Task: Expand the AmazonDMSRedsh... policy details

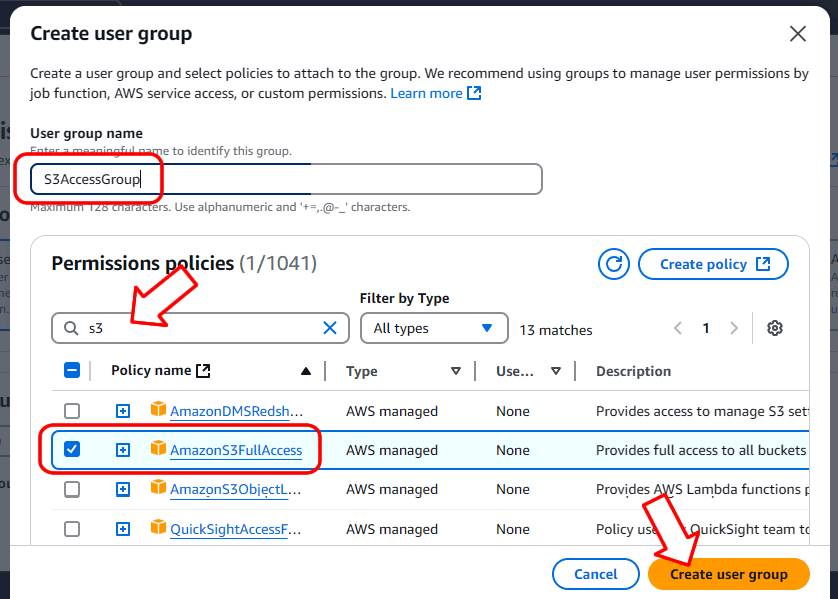Action: tap(123, 411)
